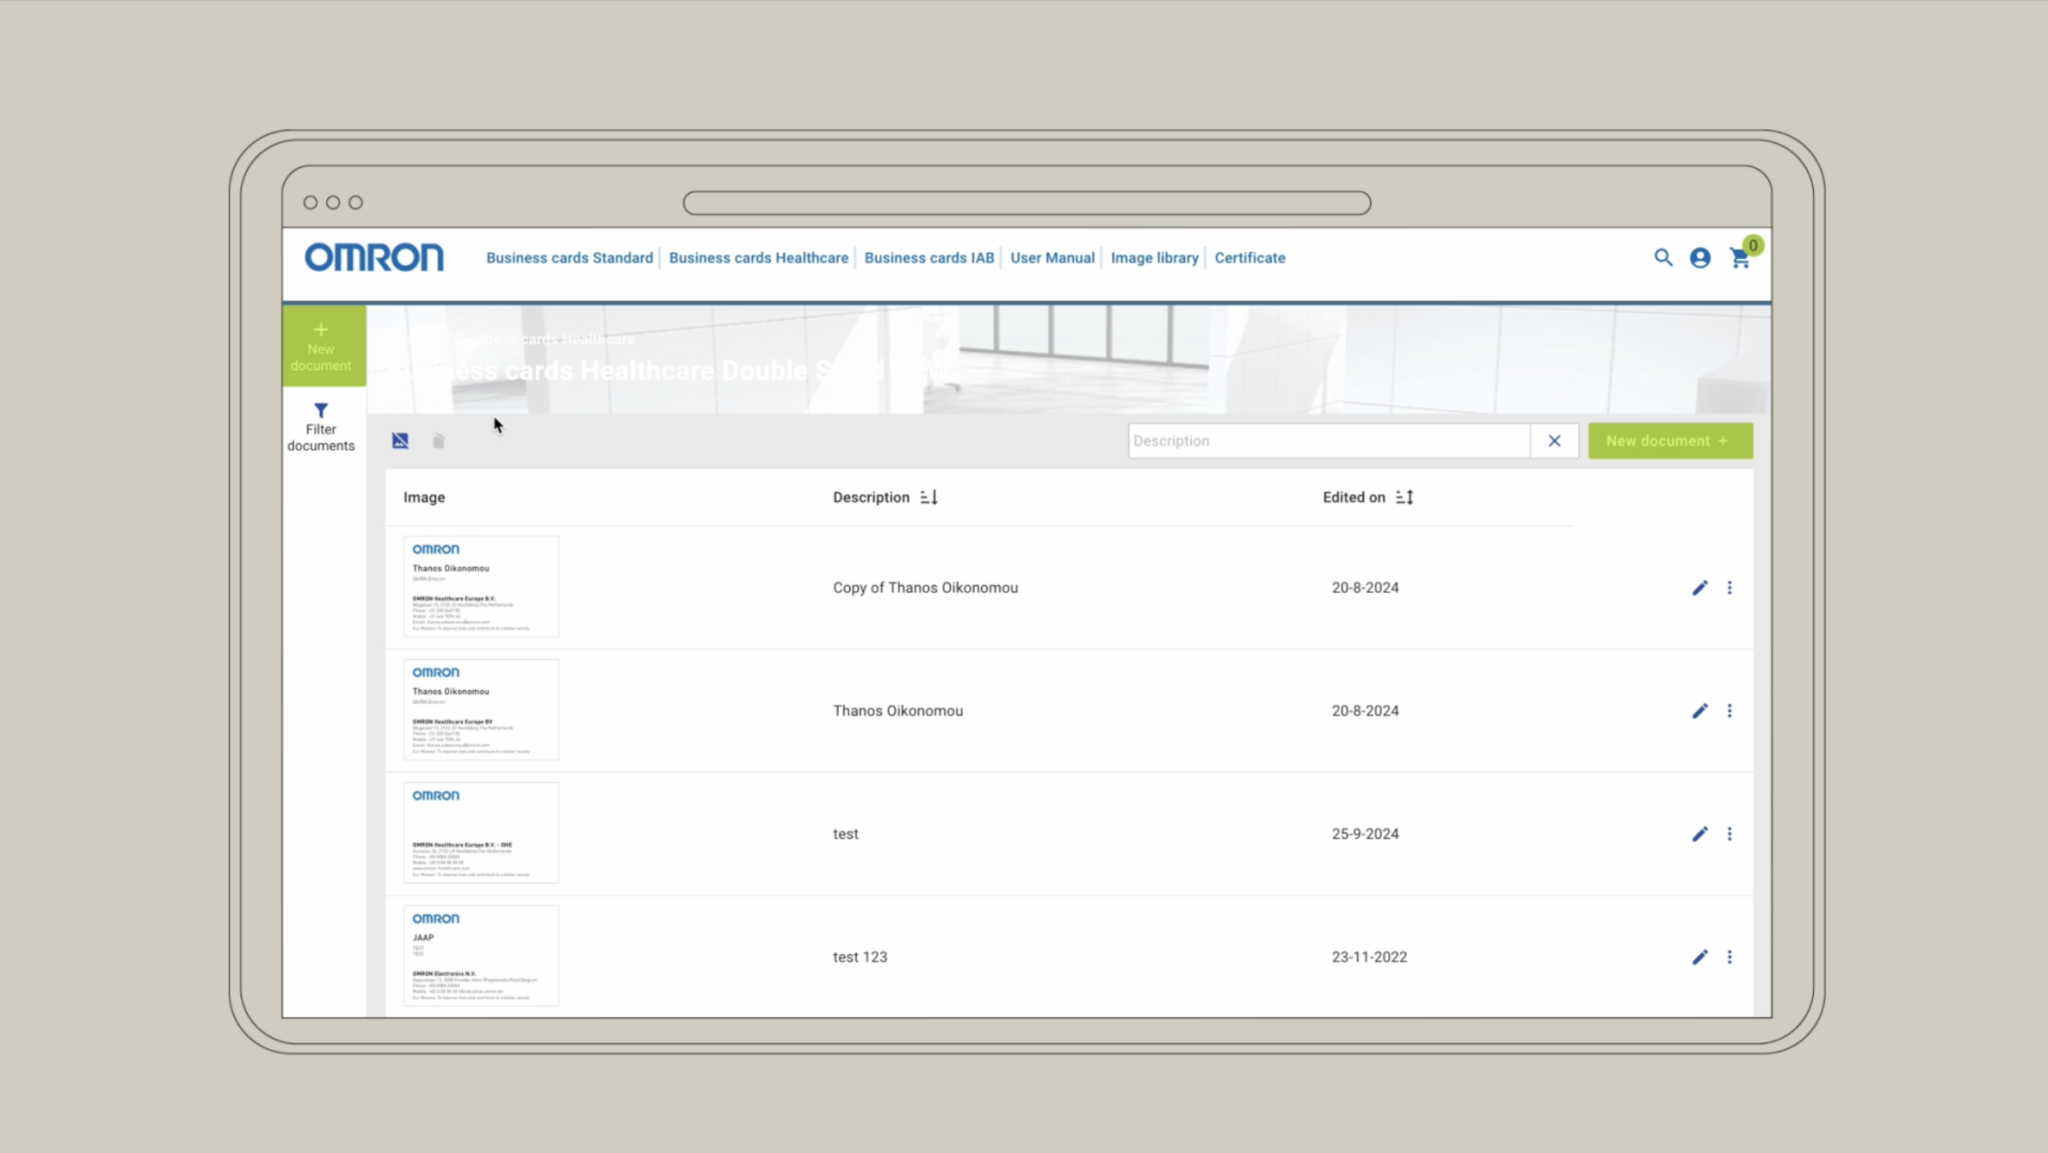Open the user account icon
The image size is (2048, 1153).
pyautogui.click(x=1700, y=258)
